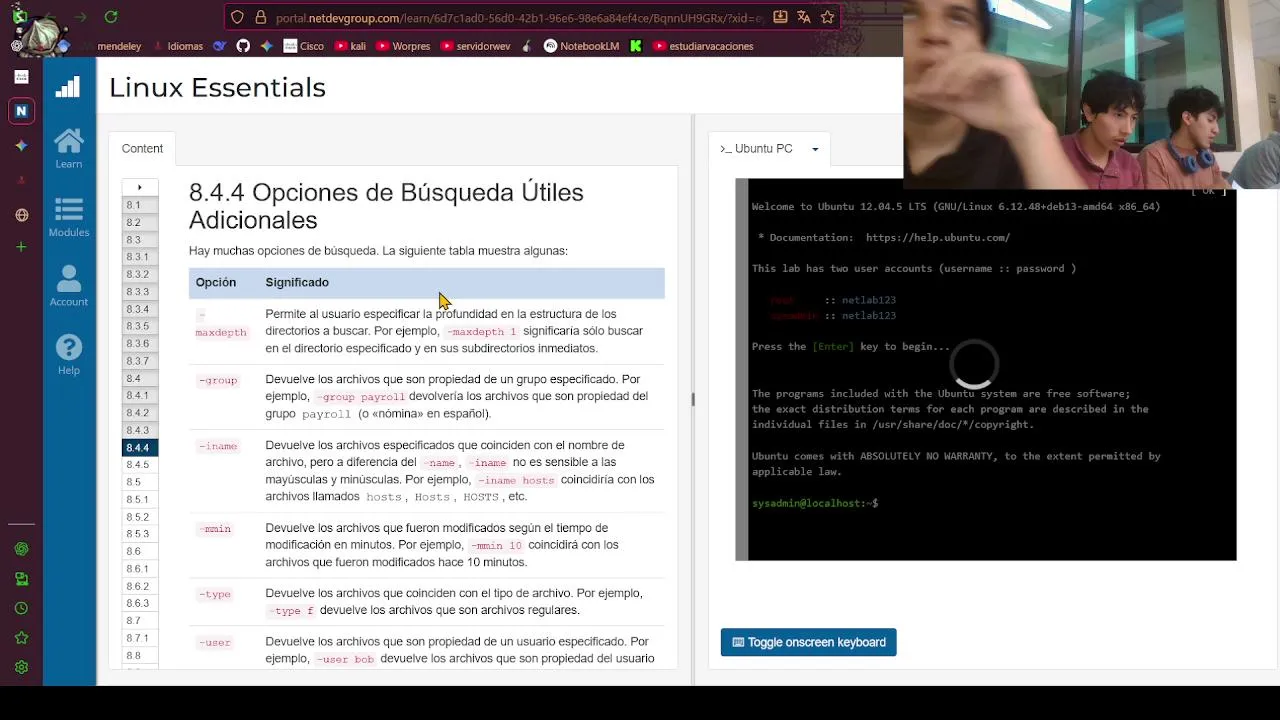Go to section 8.5
This screenshot has height=720, width=1280.
(140, 482)
